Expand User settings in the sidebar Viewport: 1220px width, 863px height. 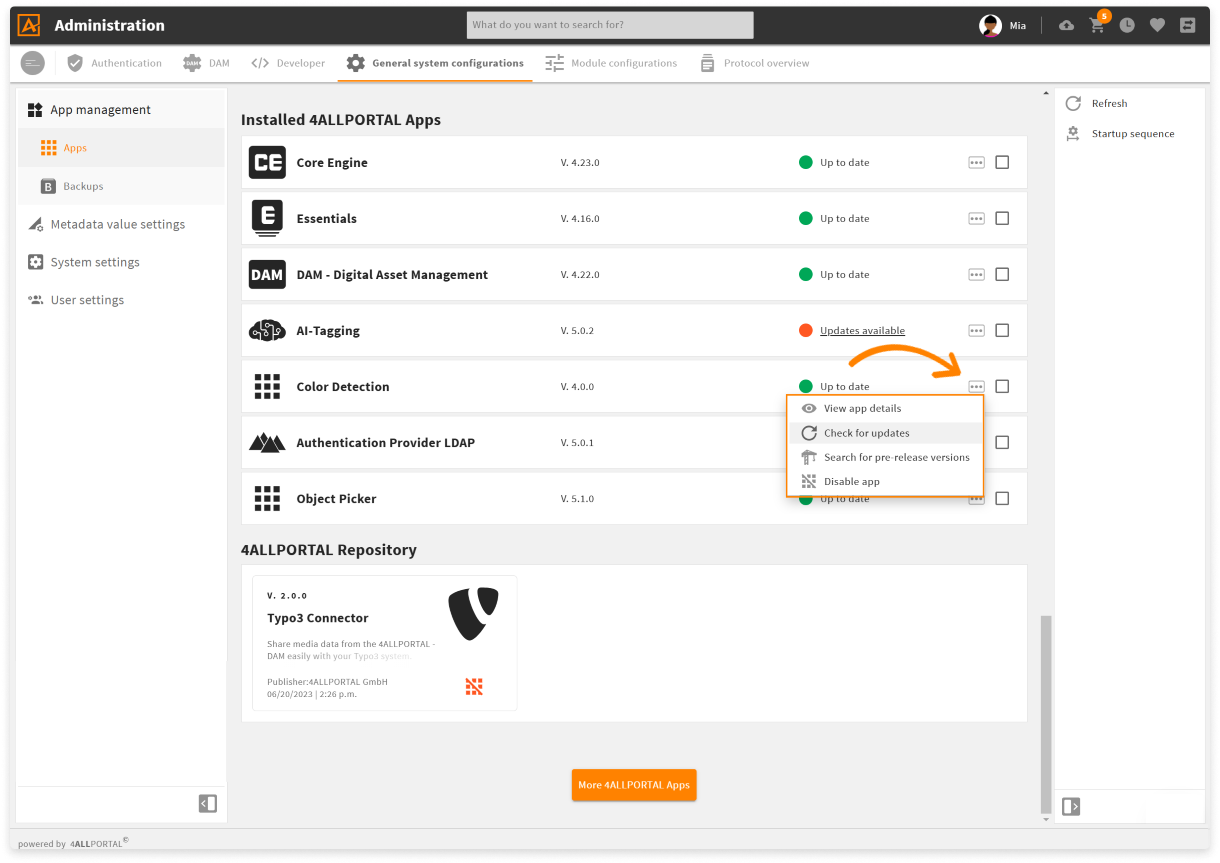point(121,300)
